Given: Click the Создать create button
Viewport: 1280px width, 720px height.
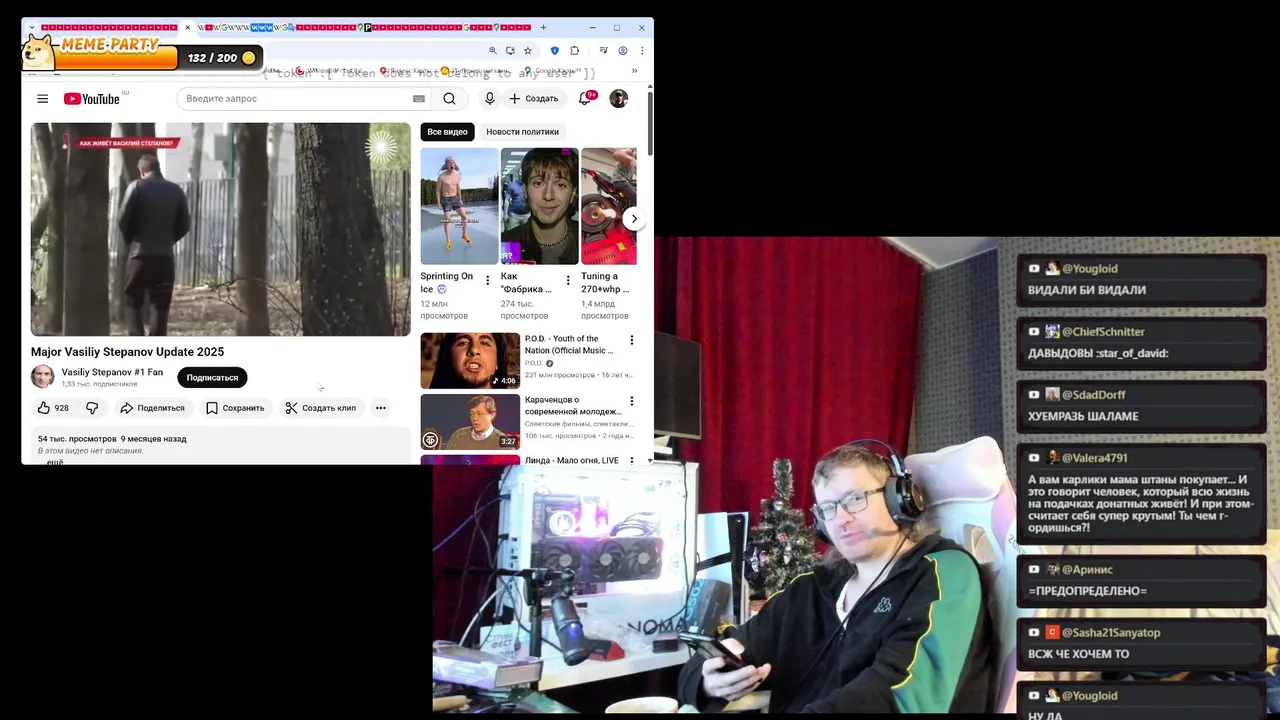Looking at the screenshot, I should pyautogui.click(x=533, y=99).
